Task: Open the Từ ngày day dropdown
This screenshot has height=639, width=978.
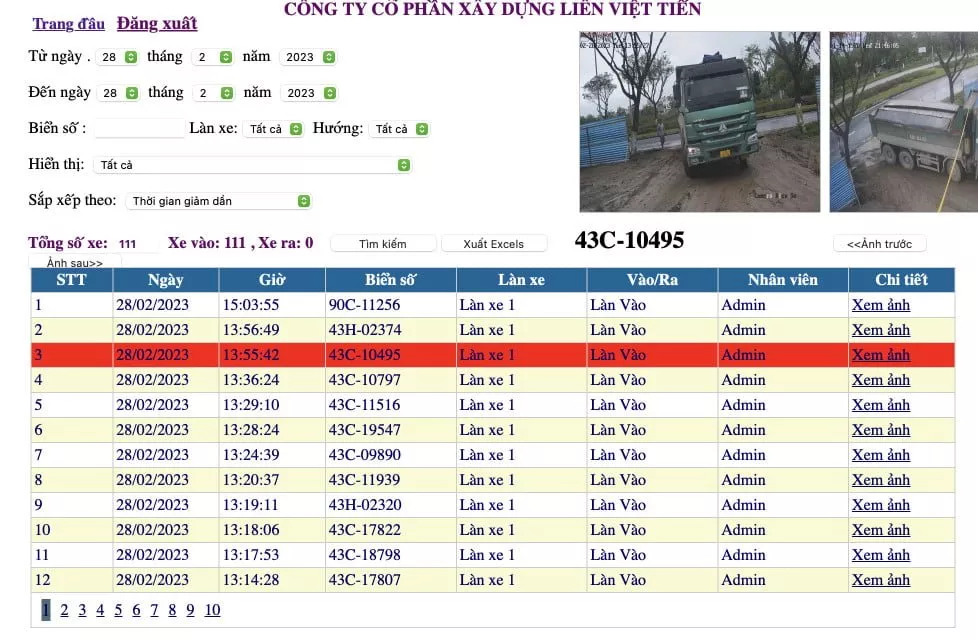Action: (117, 57)
